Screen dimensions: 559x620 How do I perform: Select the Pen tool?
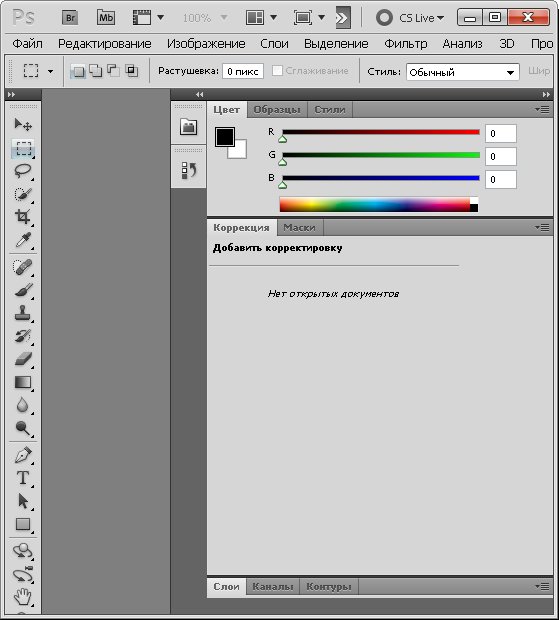tap(23, 455)
